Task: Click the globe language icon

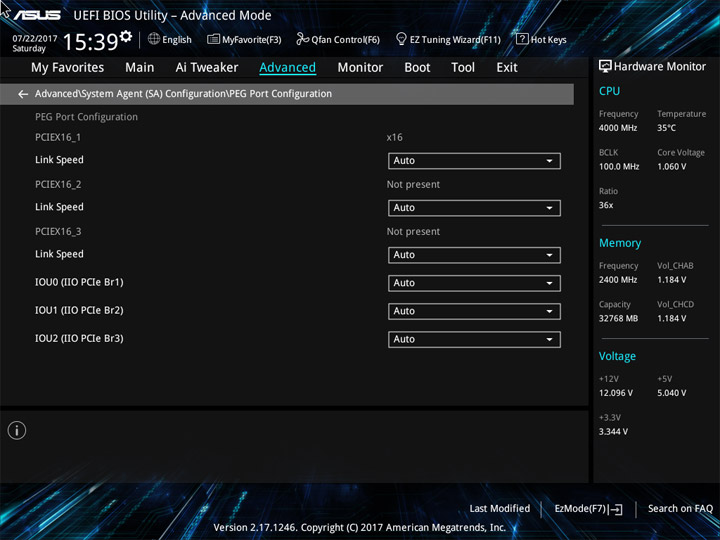Action: (x=154, y=39)
